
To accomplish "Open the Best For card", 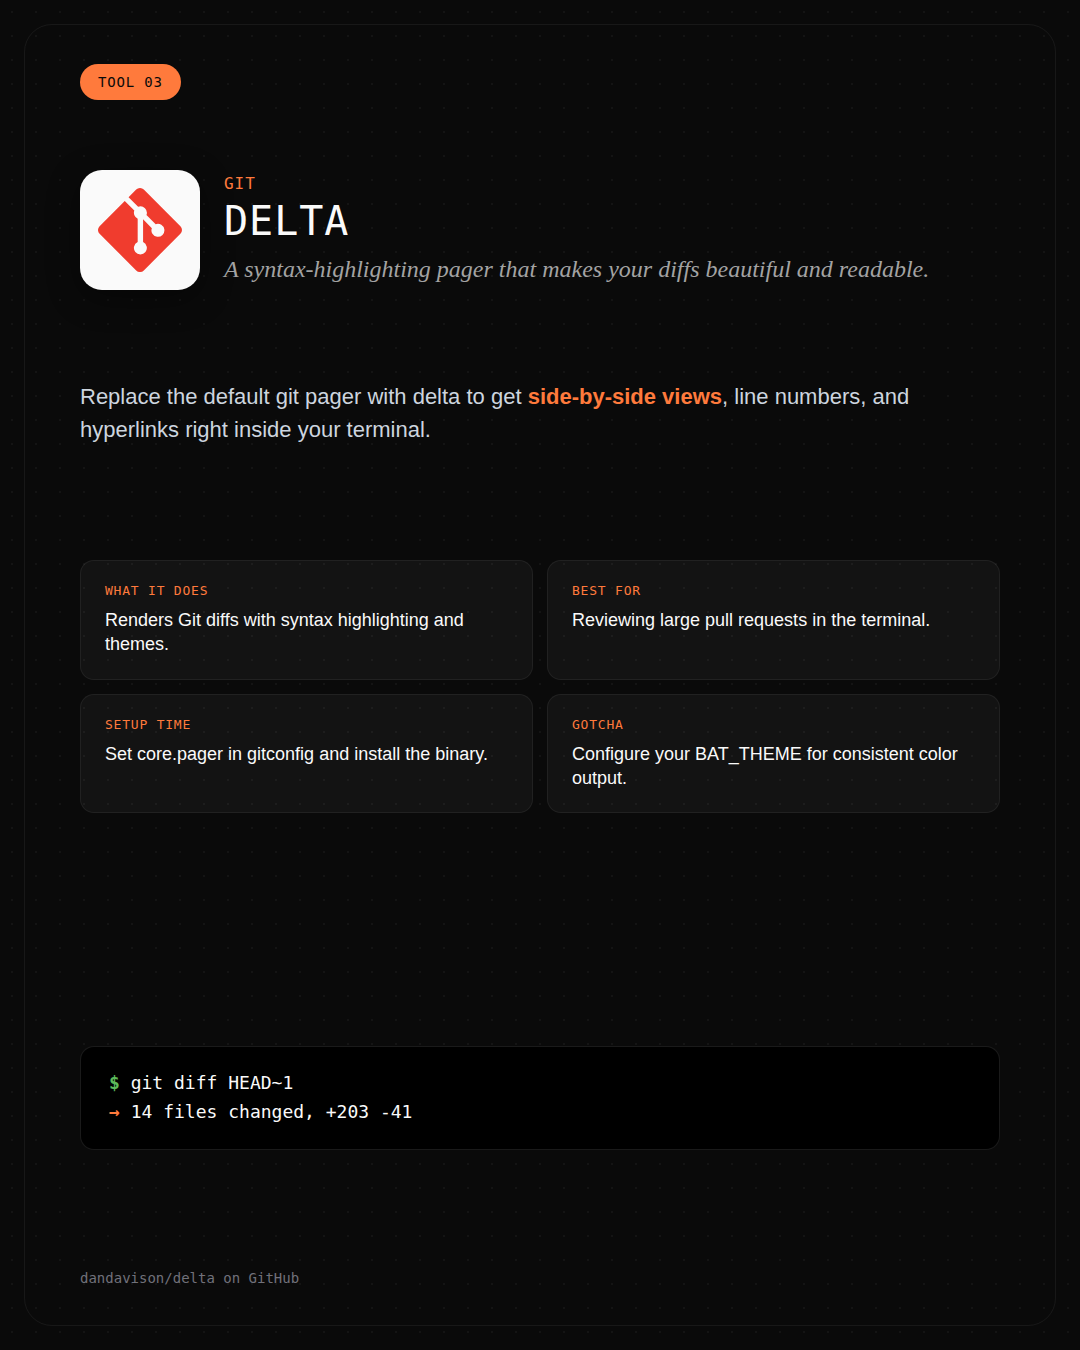I will coord(773,620).
